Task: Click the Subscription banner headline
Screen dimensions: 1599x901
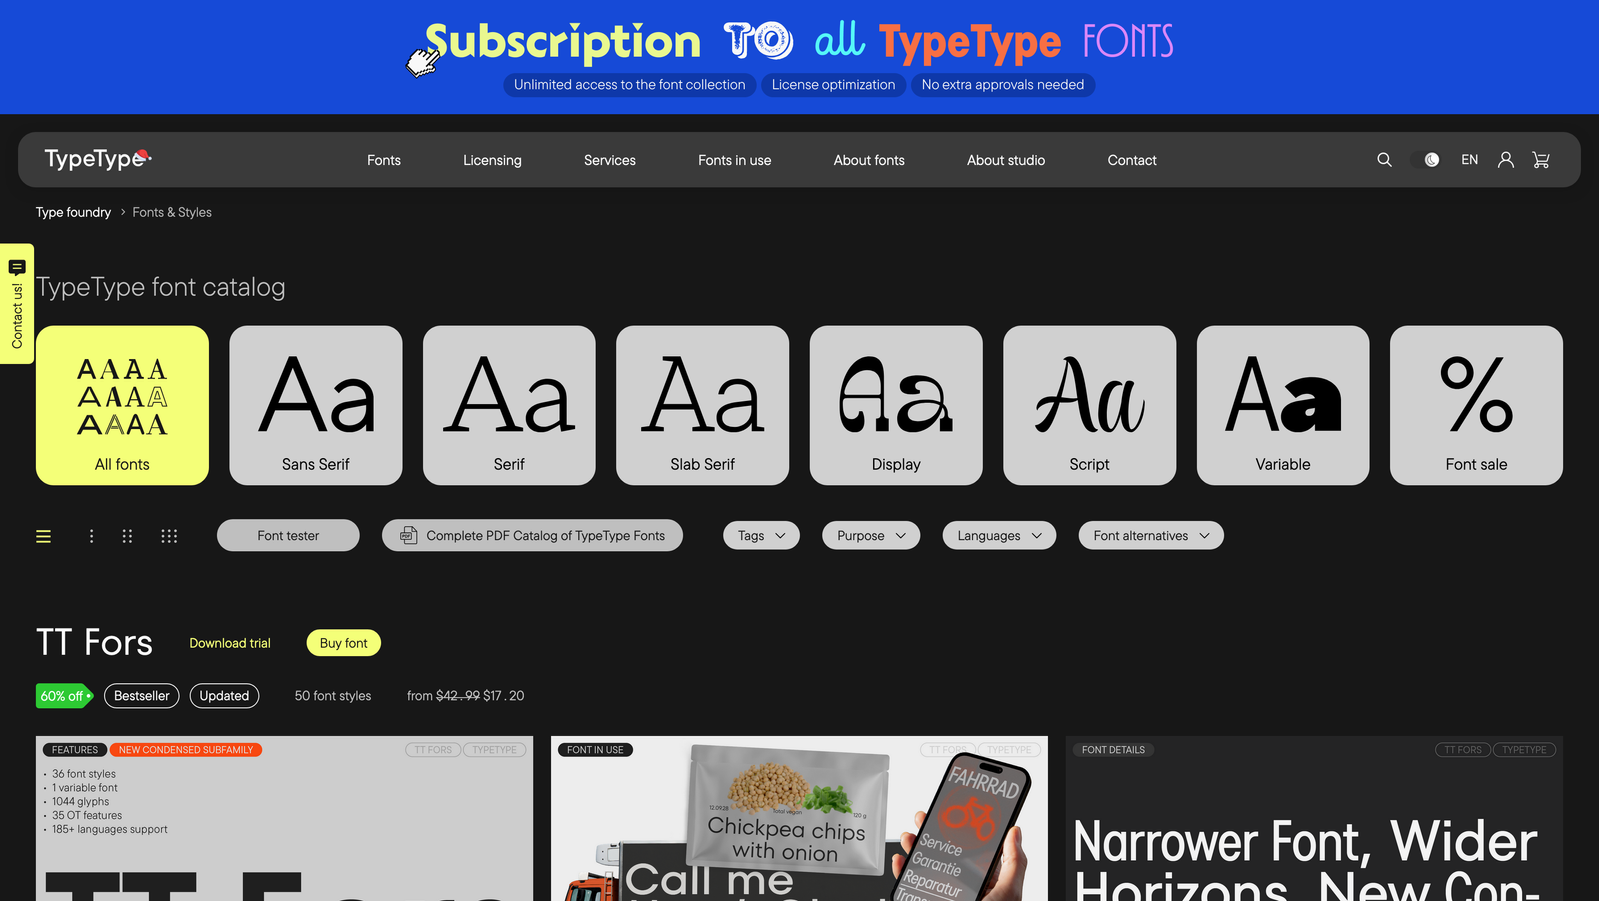Action: pos(799,41)
